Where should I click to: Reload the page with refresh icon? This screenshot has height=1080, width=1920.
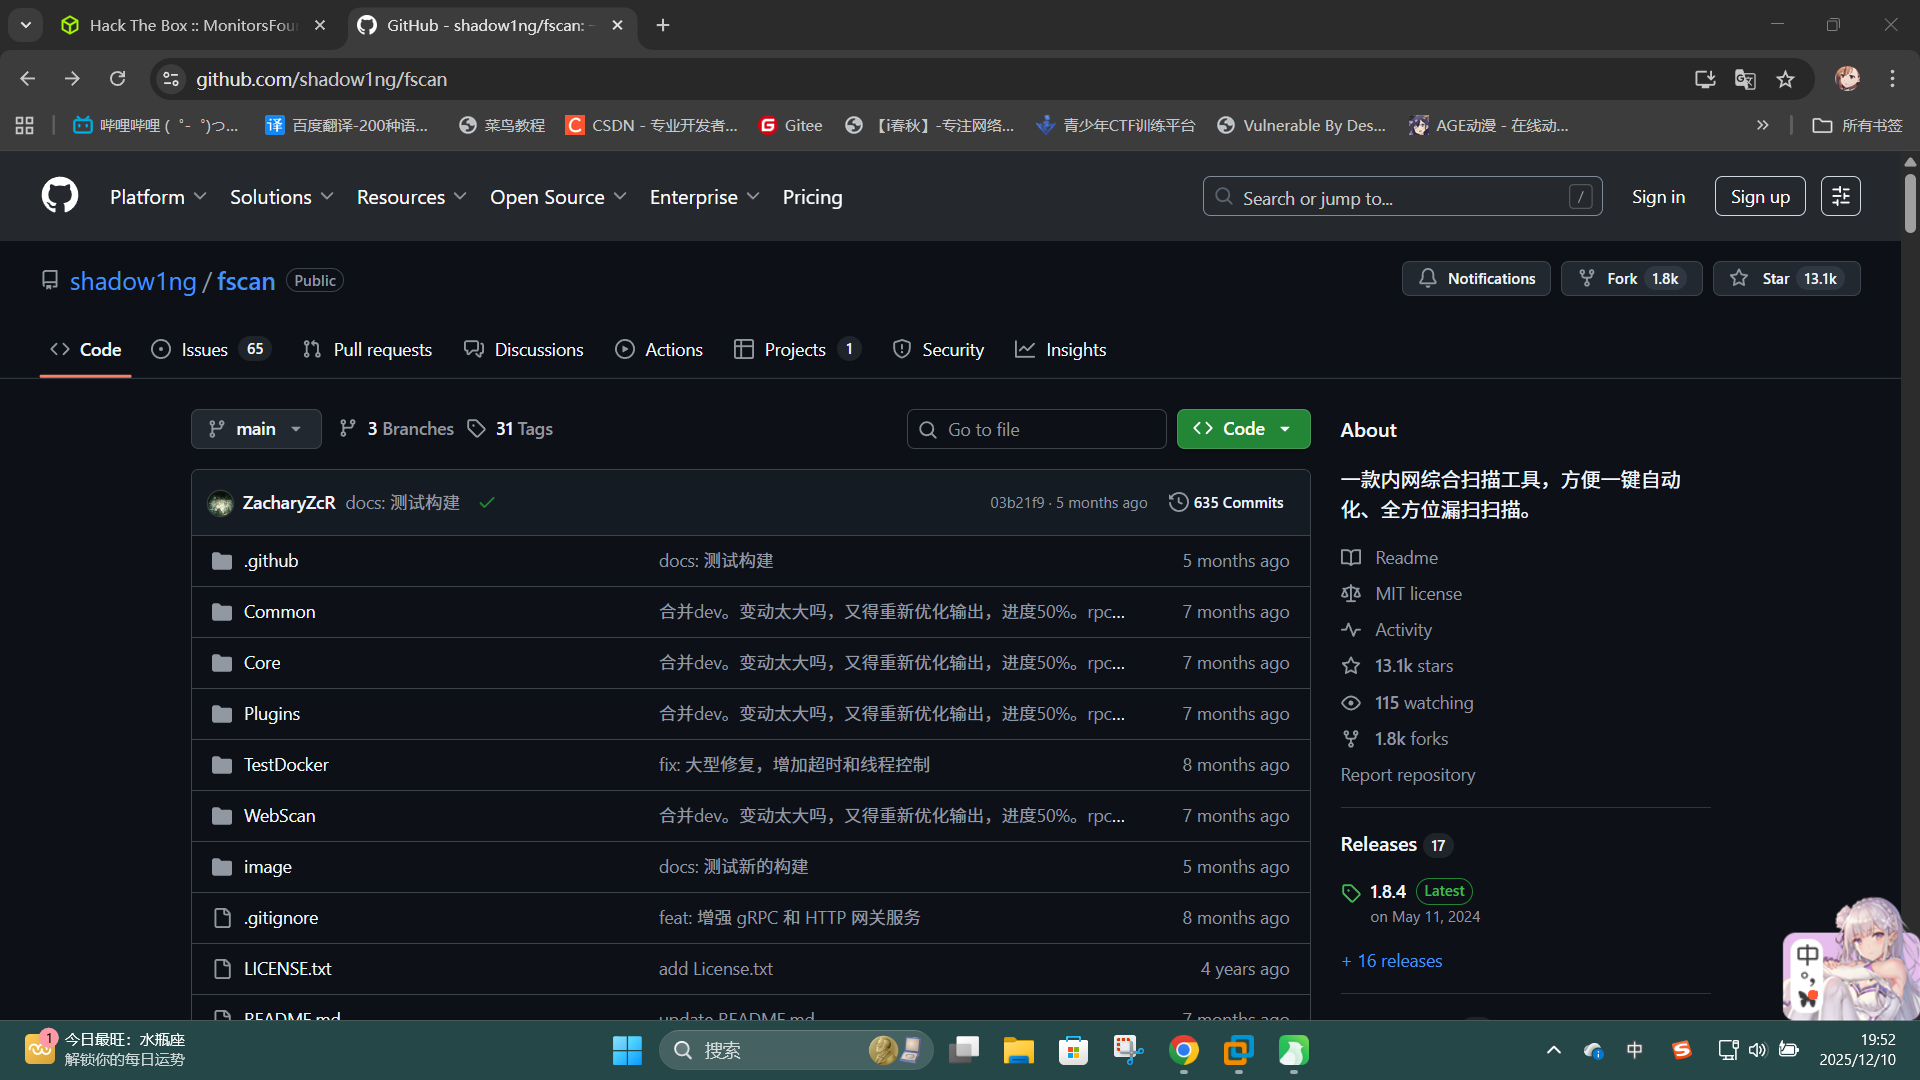(x=118, y=79)
